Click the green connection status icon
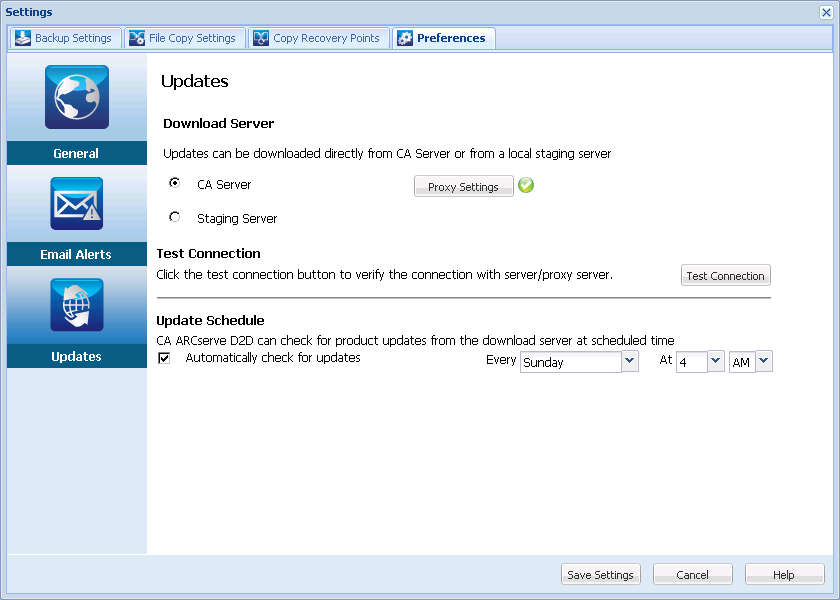The image size is (840, 600). (x=526, y=185)
